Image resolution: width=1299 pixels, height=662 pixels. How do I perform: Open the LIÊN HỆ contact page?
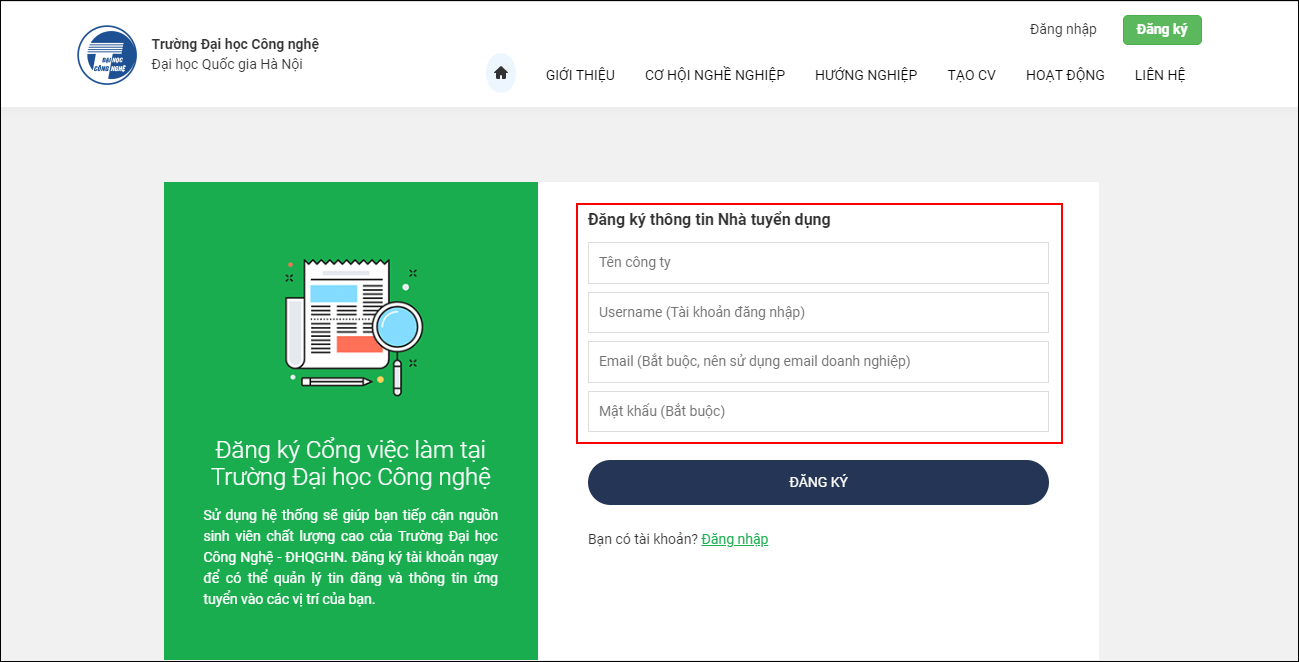[1159, 75]
